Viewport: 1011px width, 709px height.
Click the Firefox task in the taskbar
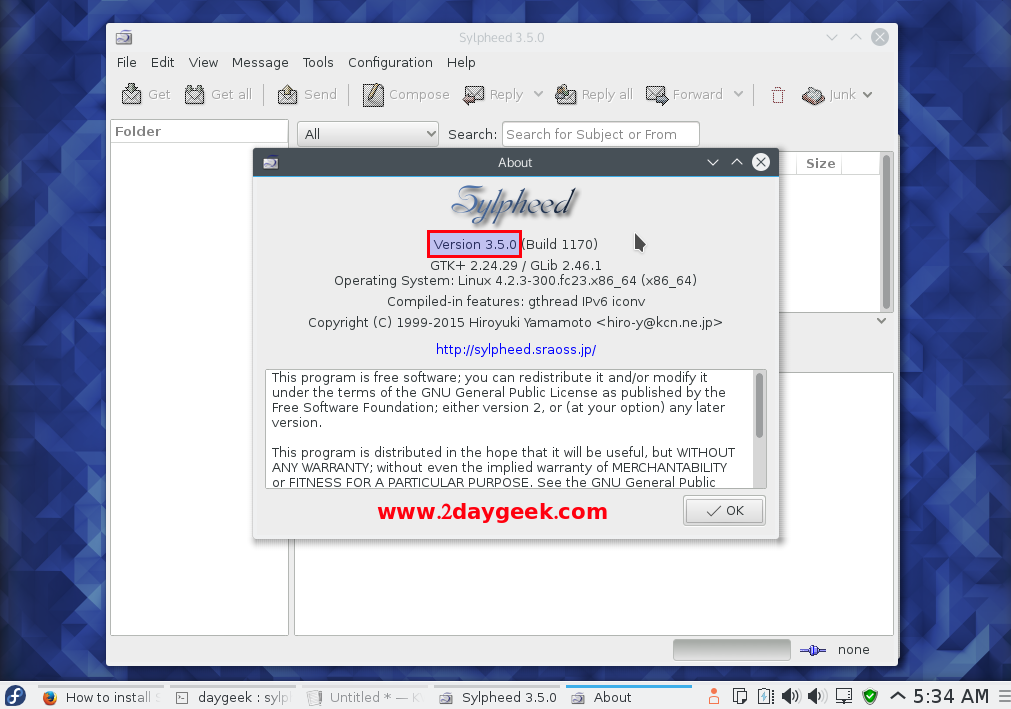(x=101, y=697)
